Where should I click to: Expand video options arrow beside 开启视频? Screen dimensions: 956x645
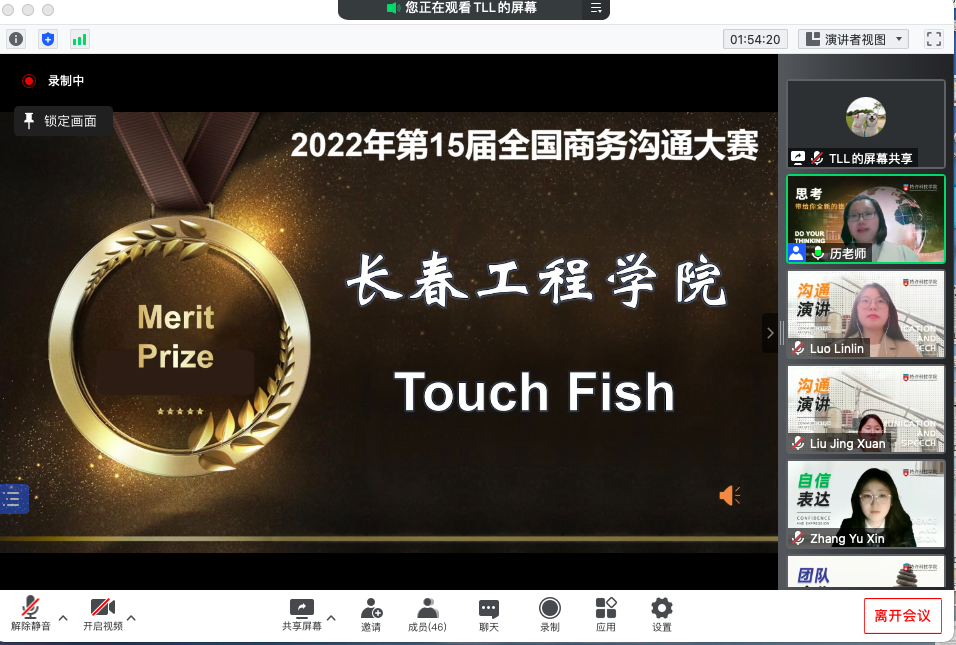(x=131, y=618)
